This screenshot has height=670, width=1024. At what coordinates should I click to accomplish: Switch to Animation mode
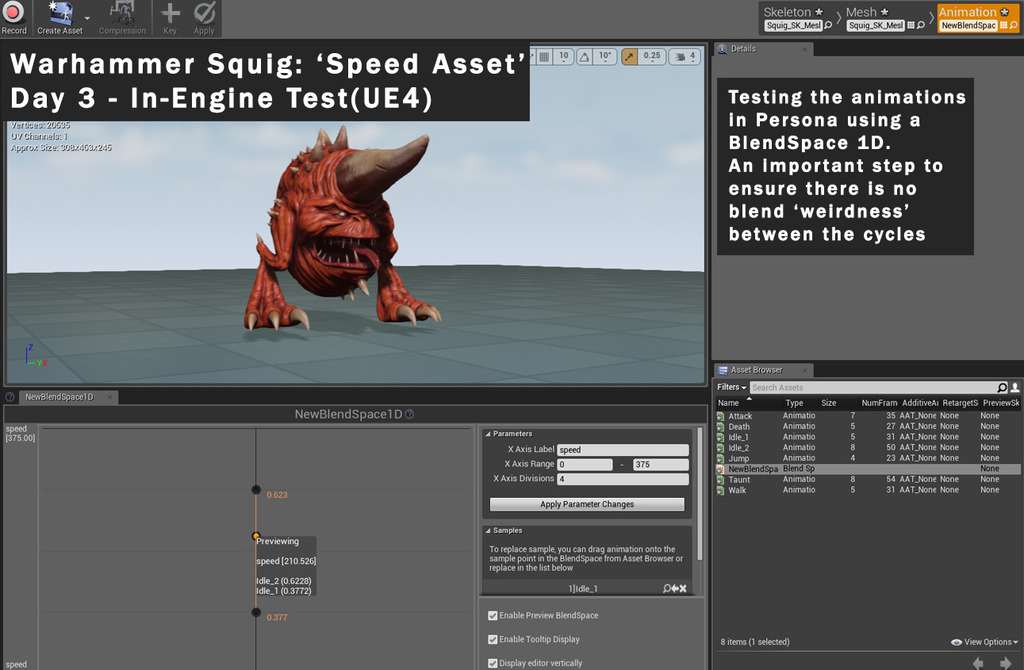(973, 12)
